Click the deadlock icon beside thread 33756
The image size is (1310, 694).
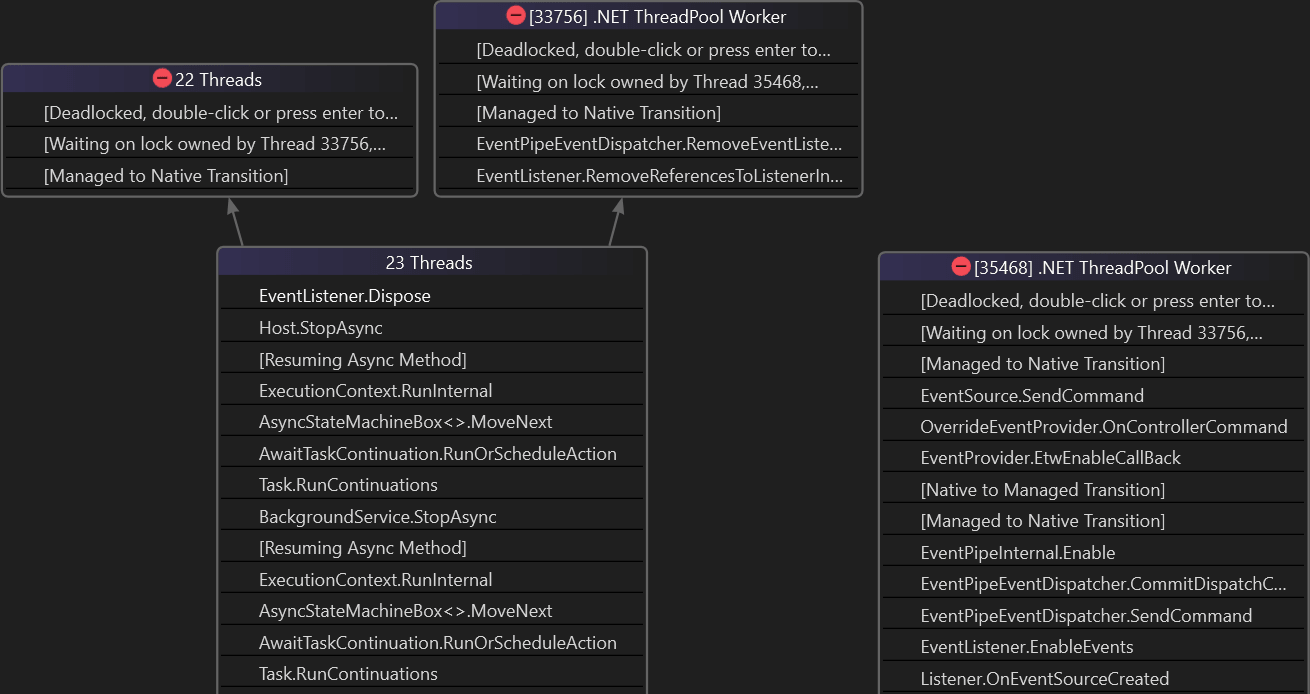pos(516,16)
